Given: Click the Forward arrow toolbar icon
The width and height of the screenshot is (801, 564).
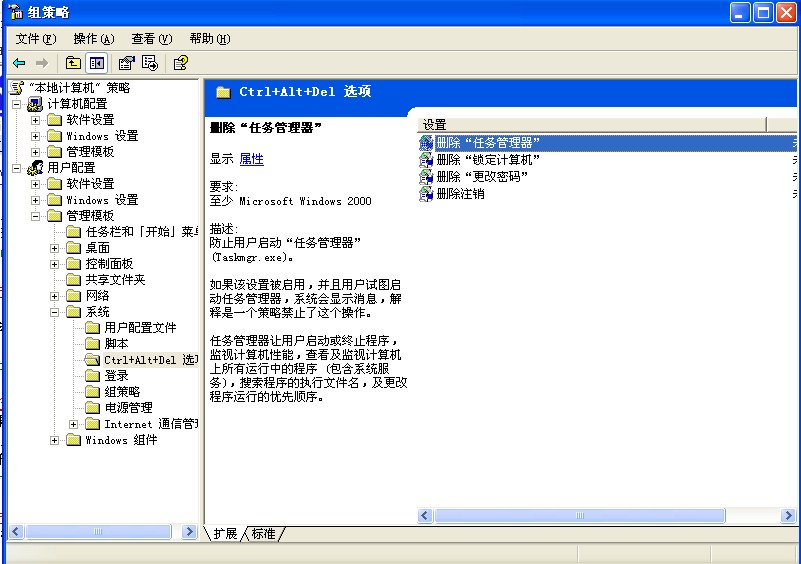Looking at the screenshot, I should pos(42,63).
